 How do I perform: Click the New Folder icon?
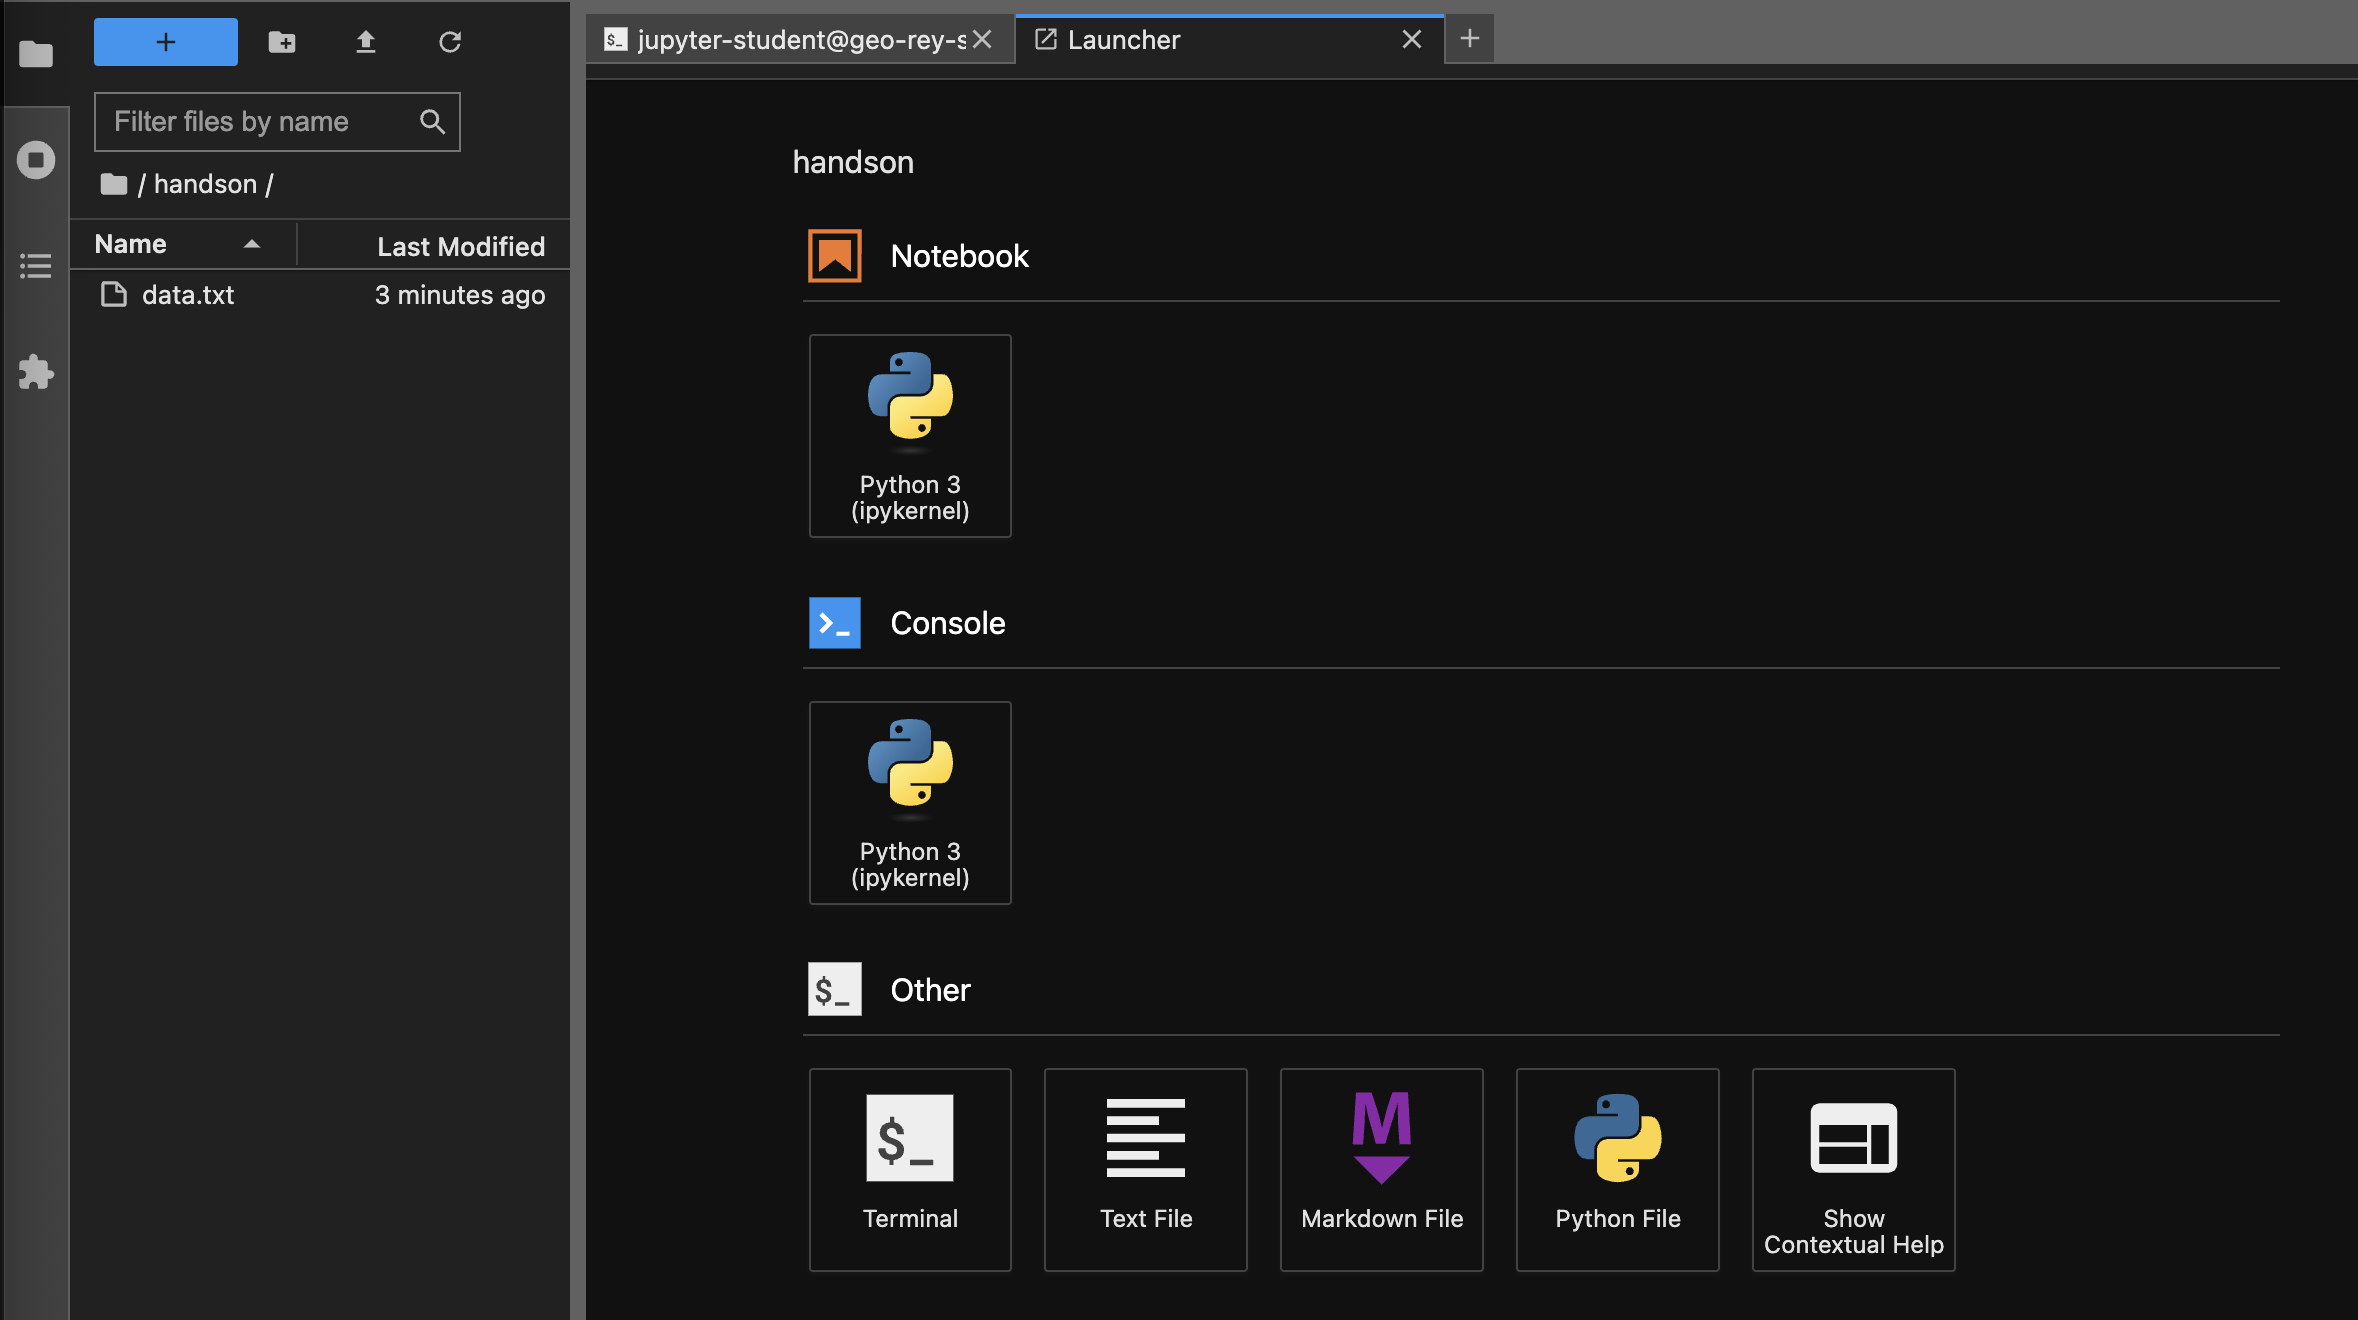coord(282,42)
